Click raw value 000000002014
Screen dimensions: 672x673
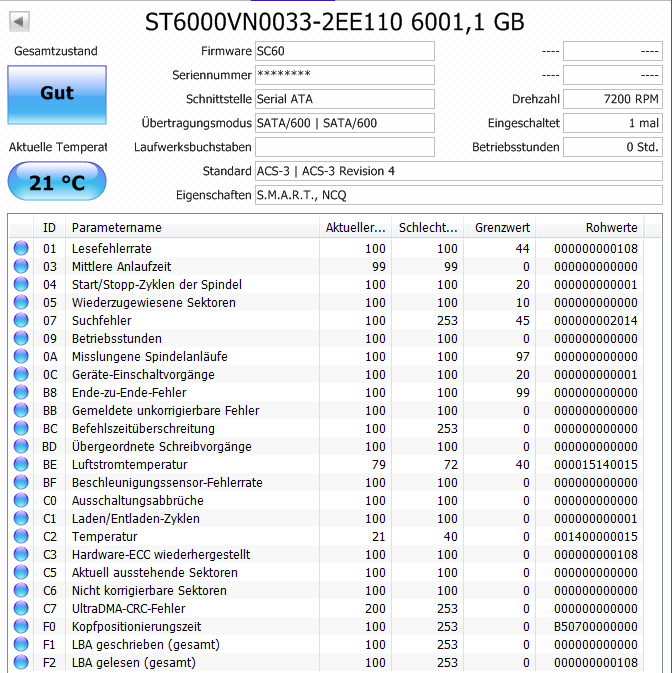pyautogui.click(x=596, y=321)
